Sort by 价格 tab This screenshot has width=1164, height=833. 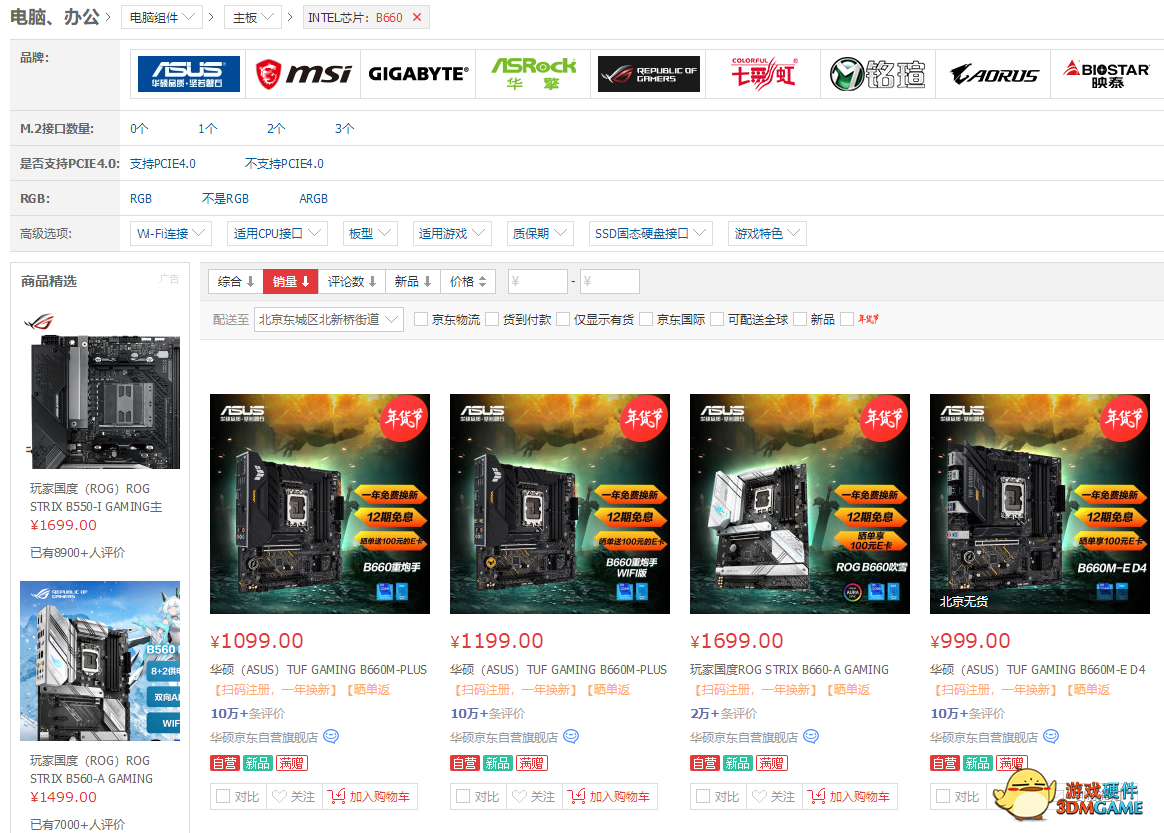tap(468, 281)
